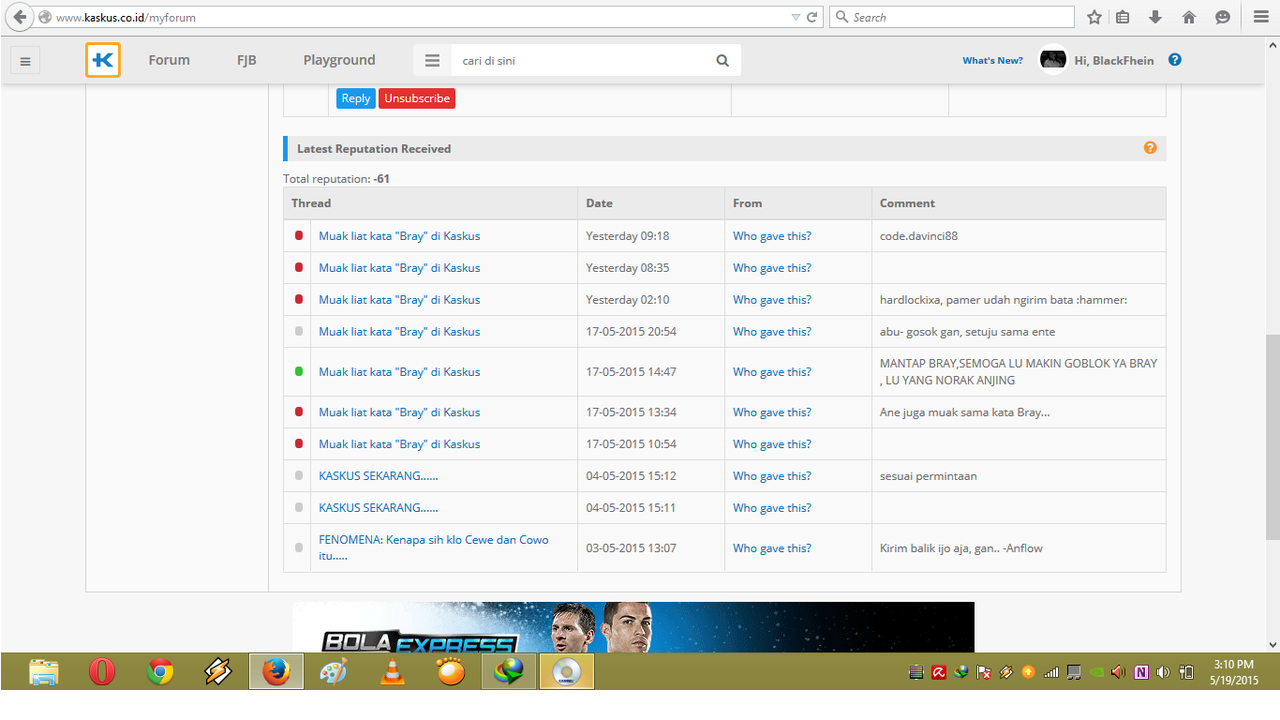Click the BlackFhein profile avatar
1280x720 pixels.
(1053, 60)
